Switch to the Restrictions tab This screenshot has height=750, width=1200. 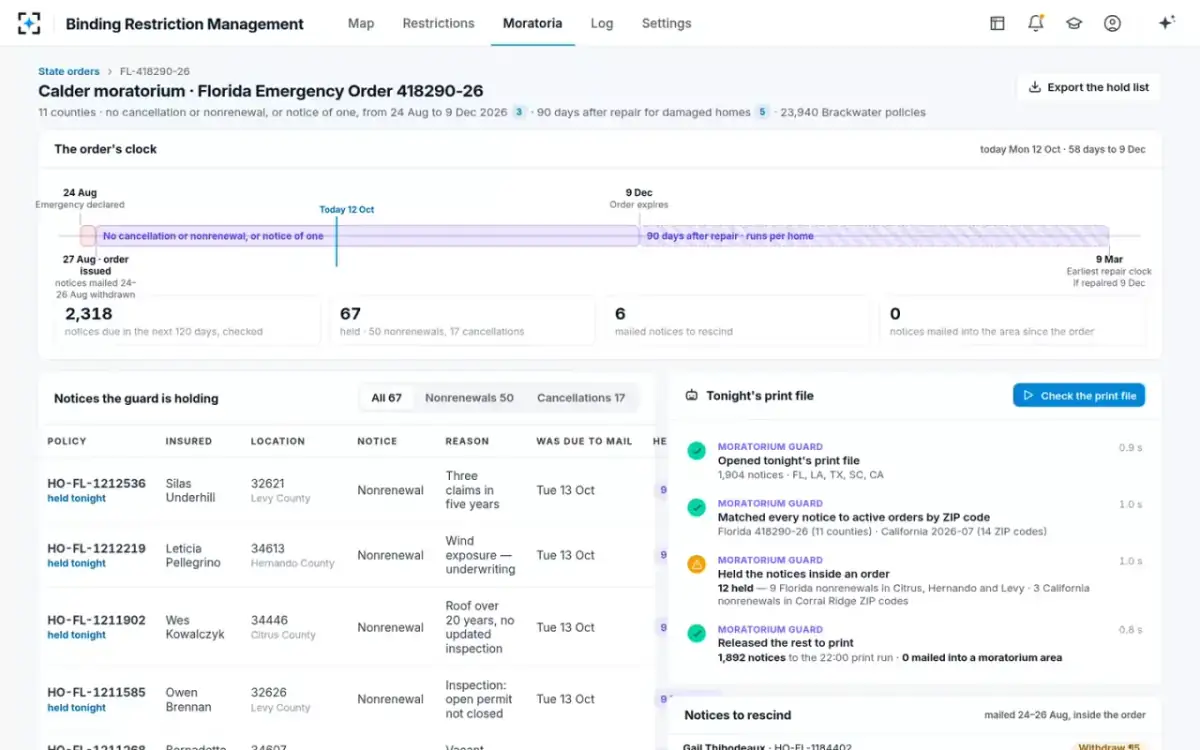(438, 23)
